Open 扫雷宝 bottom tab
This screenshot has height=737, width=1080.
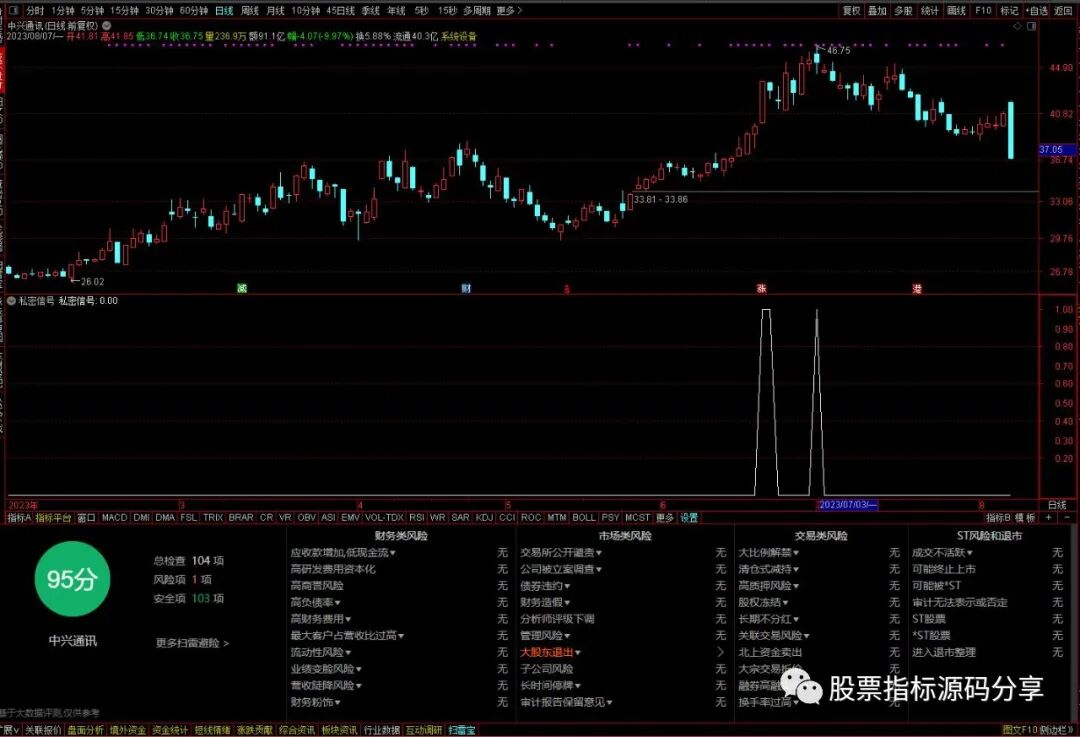(461, 729)
